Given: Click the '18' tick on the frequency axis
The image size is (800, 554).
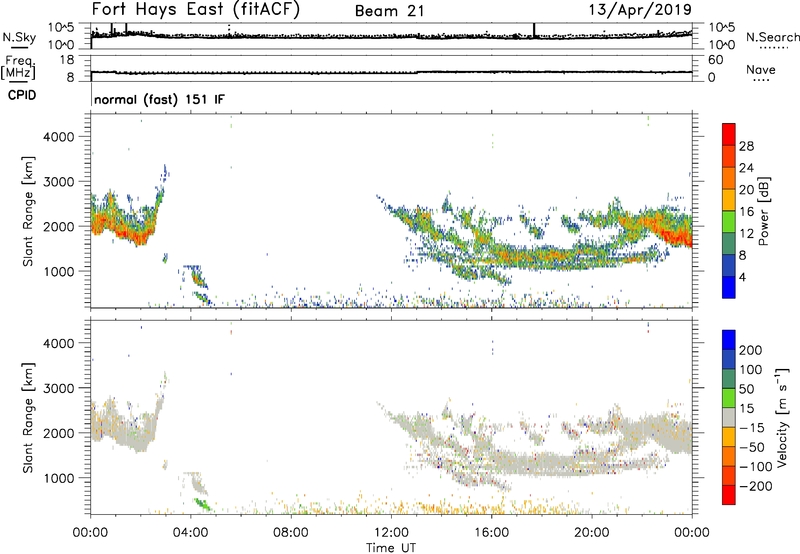Looking at the screenshot, I should pos(67,60).
